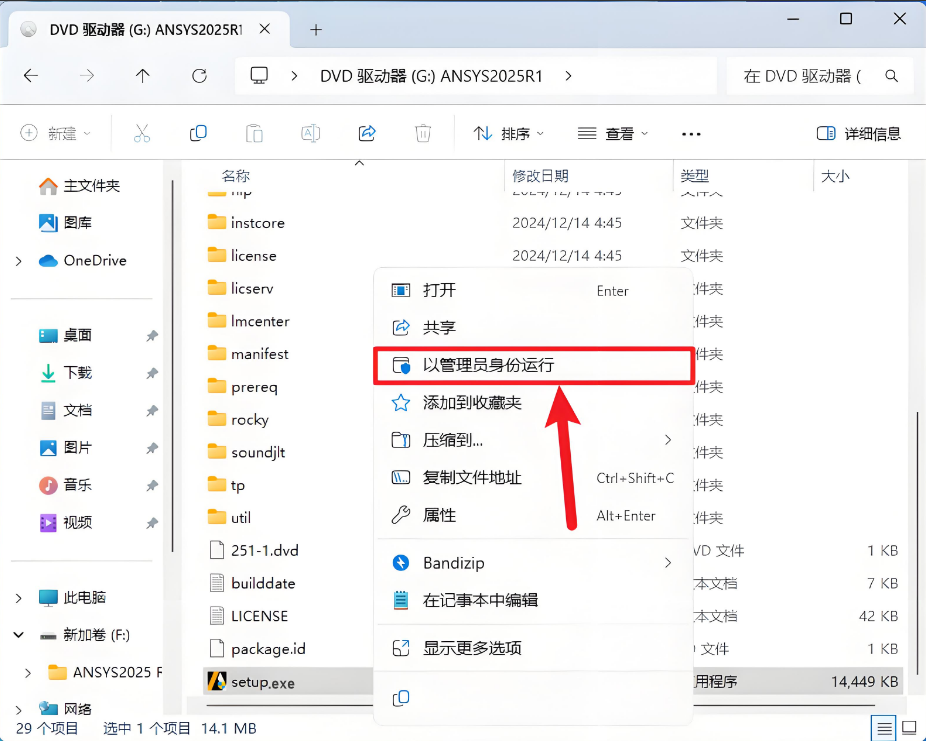Open the three-dots more options menu
Image resolution: width=926 pixels, height=741 pixels.
point(691,135)
